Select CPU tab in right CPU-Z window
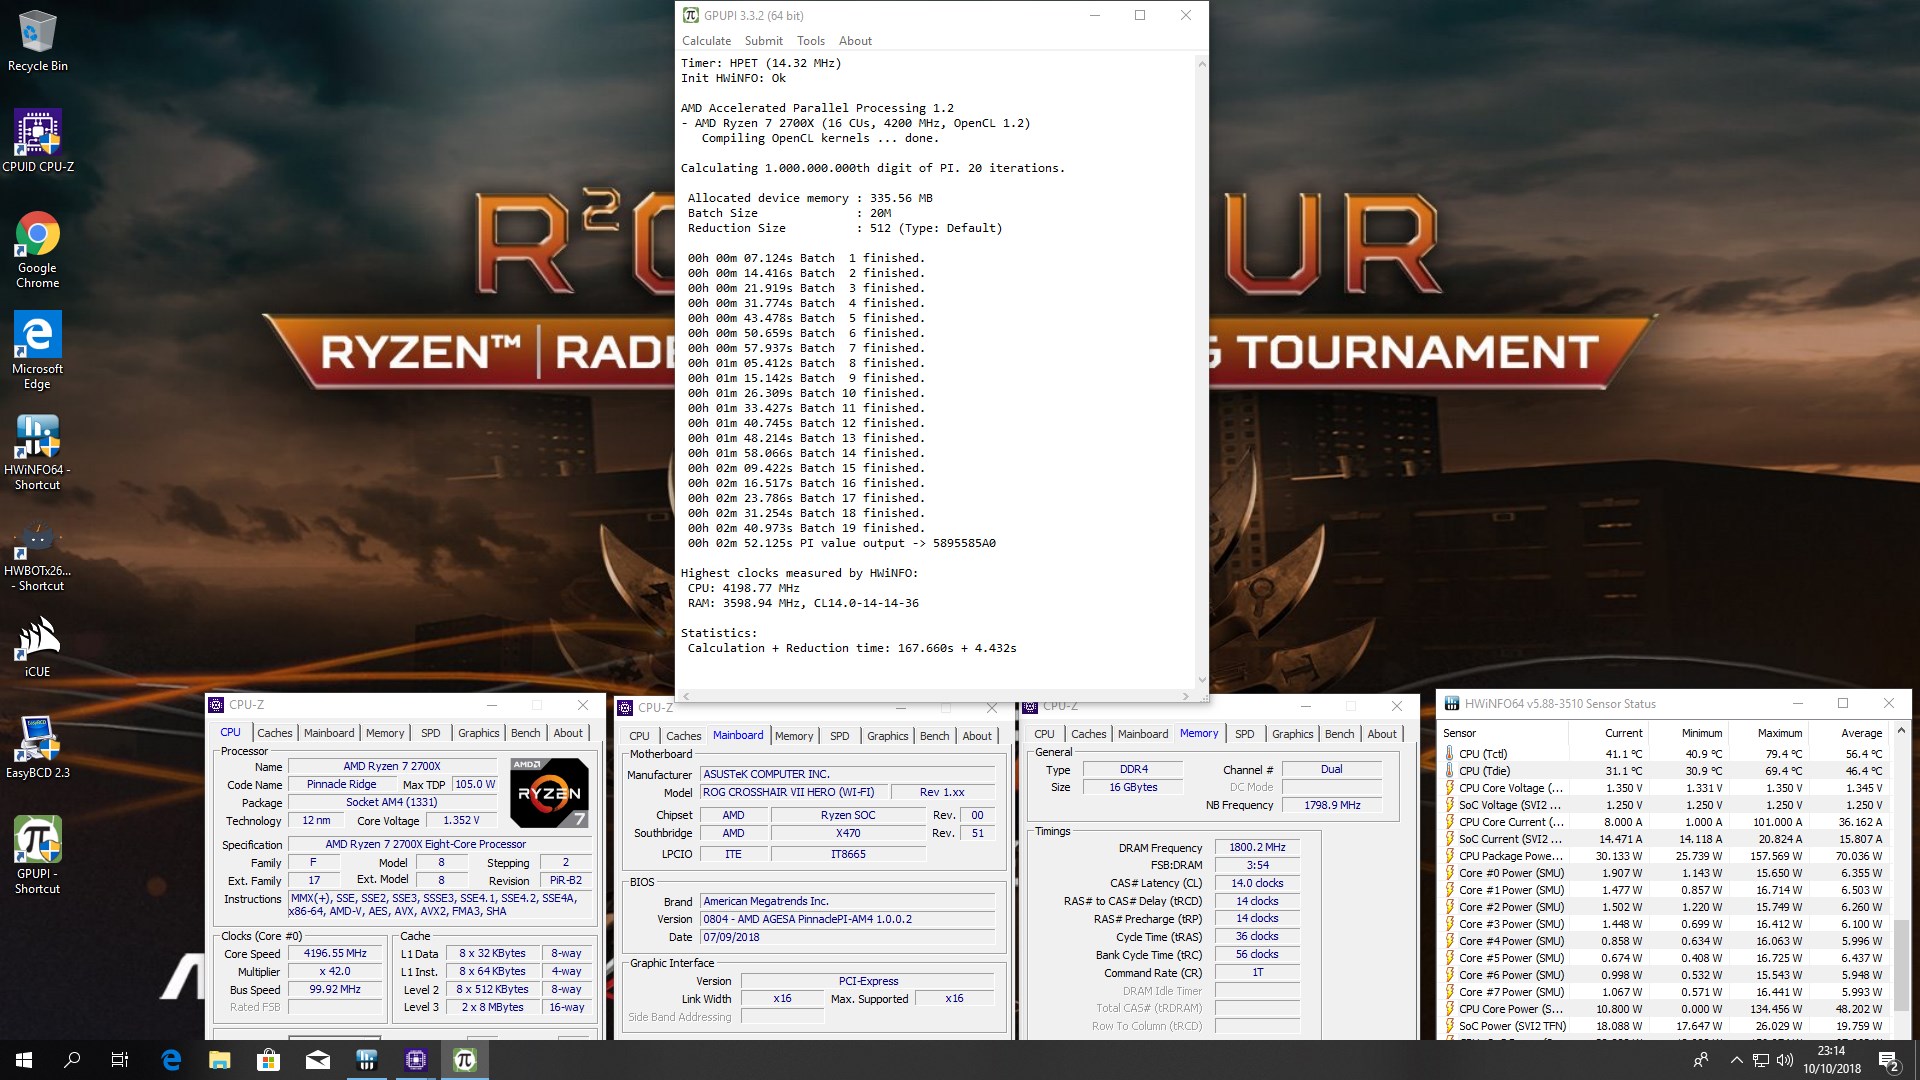This screenshot has width=1920, height=1080. [1044, 734]
